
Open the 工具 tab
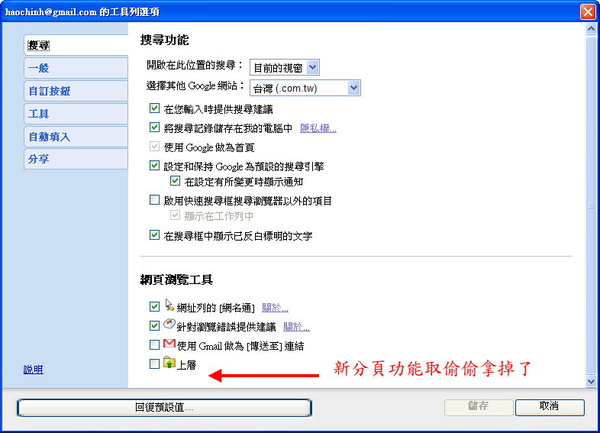tap(76, 114)
